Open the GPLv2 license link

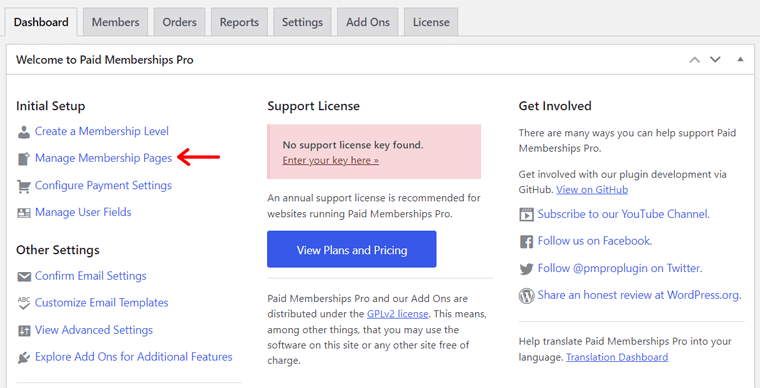tap(397, 314)
